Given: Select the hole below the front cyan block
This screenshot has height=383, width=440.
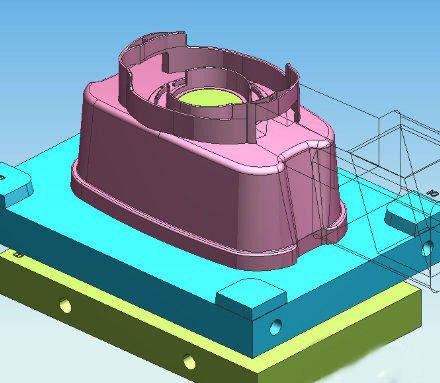Looking at the screenshot, I should (x=275, y=327).
